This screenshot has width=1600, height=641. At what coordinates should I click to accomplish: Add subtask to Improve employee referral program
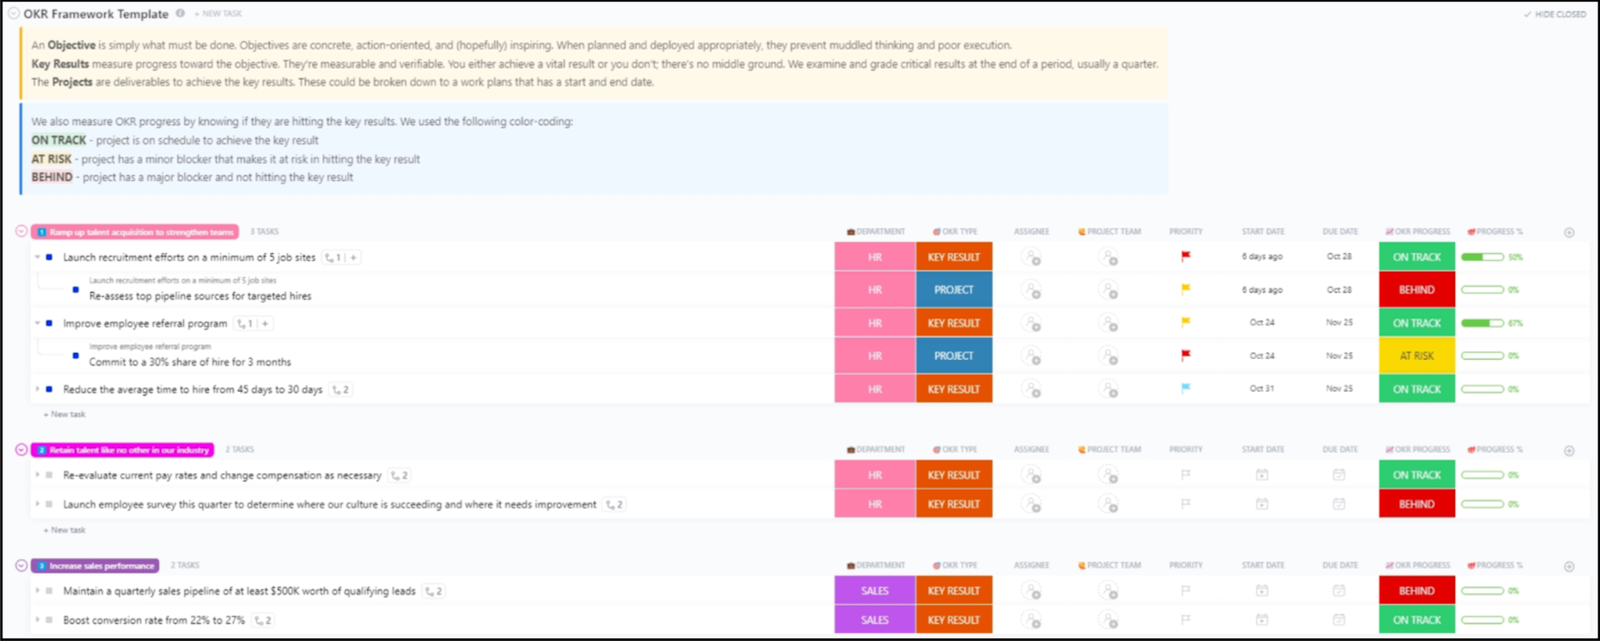(x=265, y=323)
